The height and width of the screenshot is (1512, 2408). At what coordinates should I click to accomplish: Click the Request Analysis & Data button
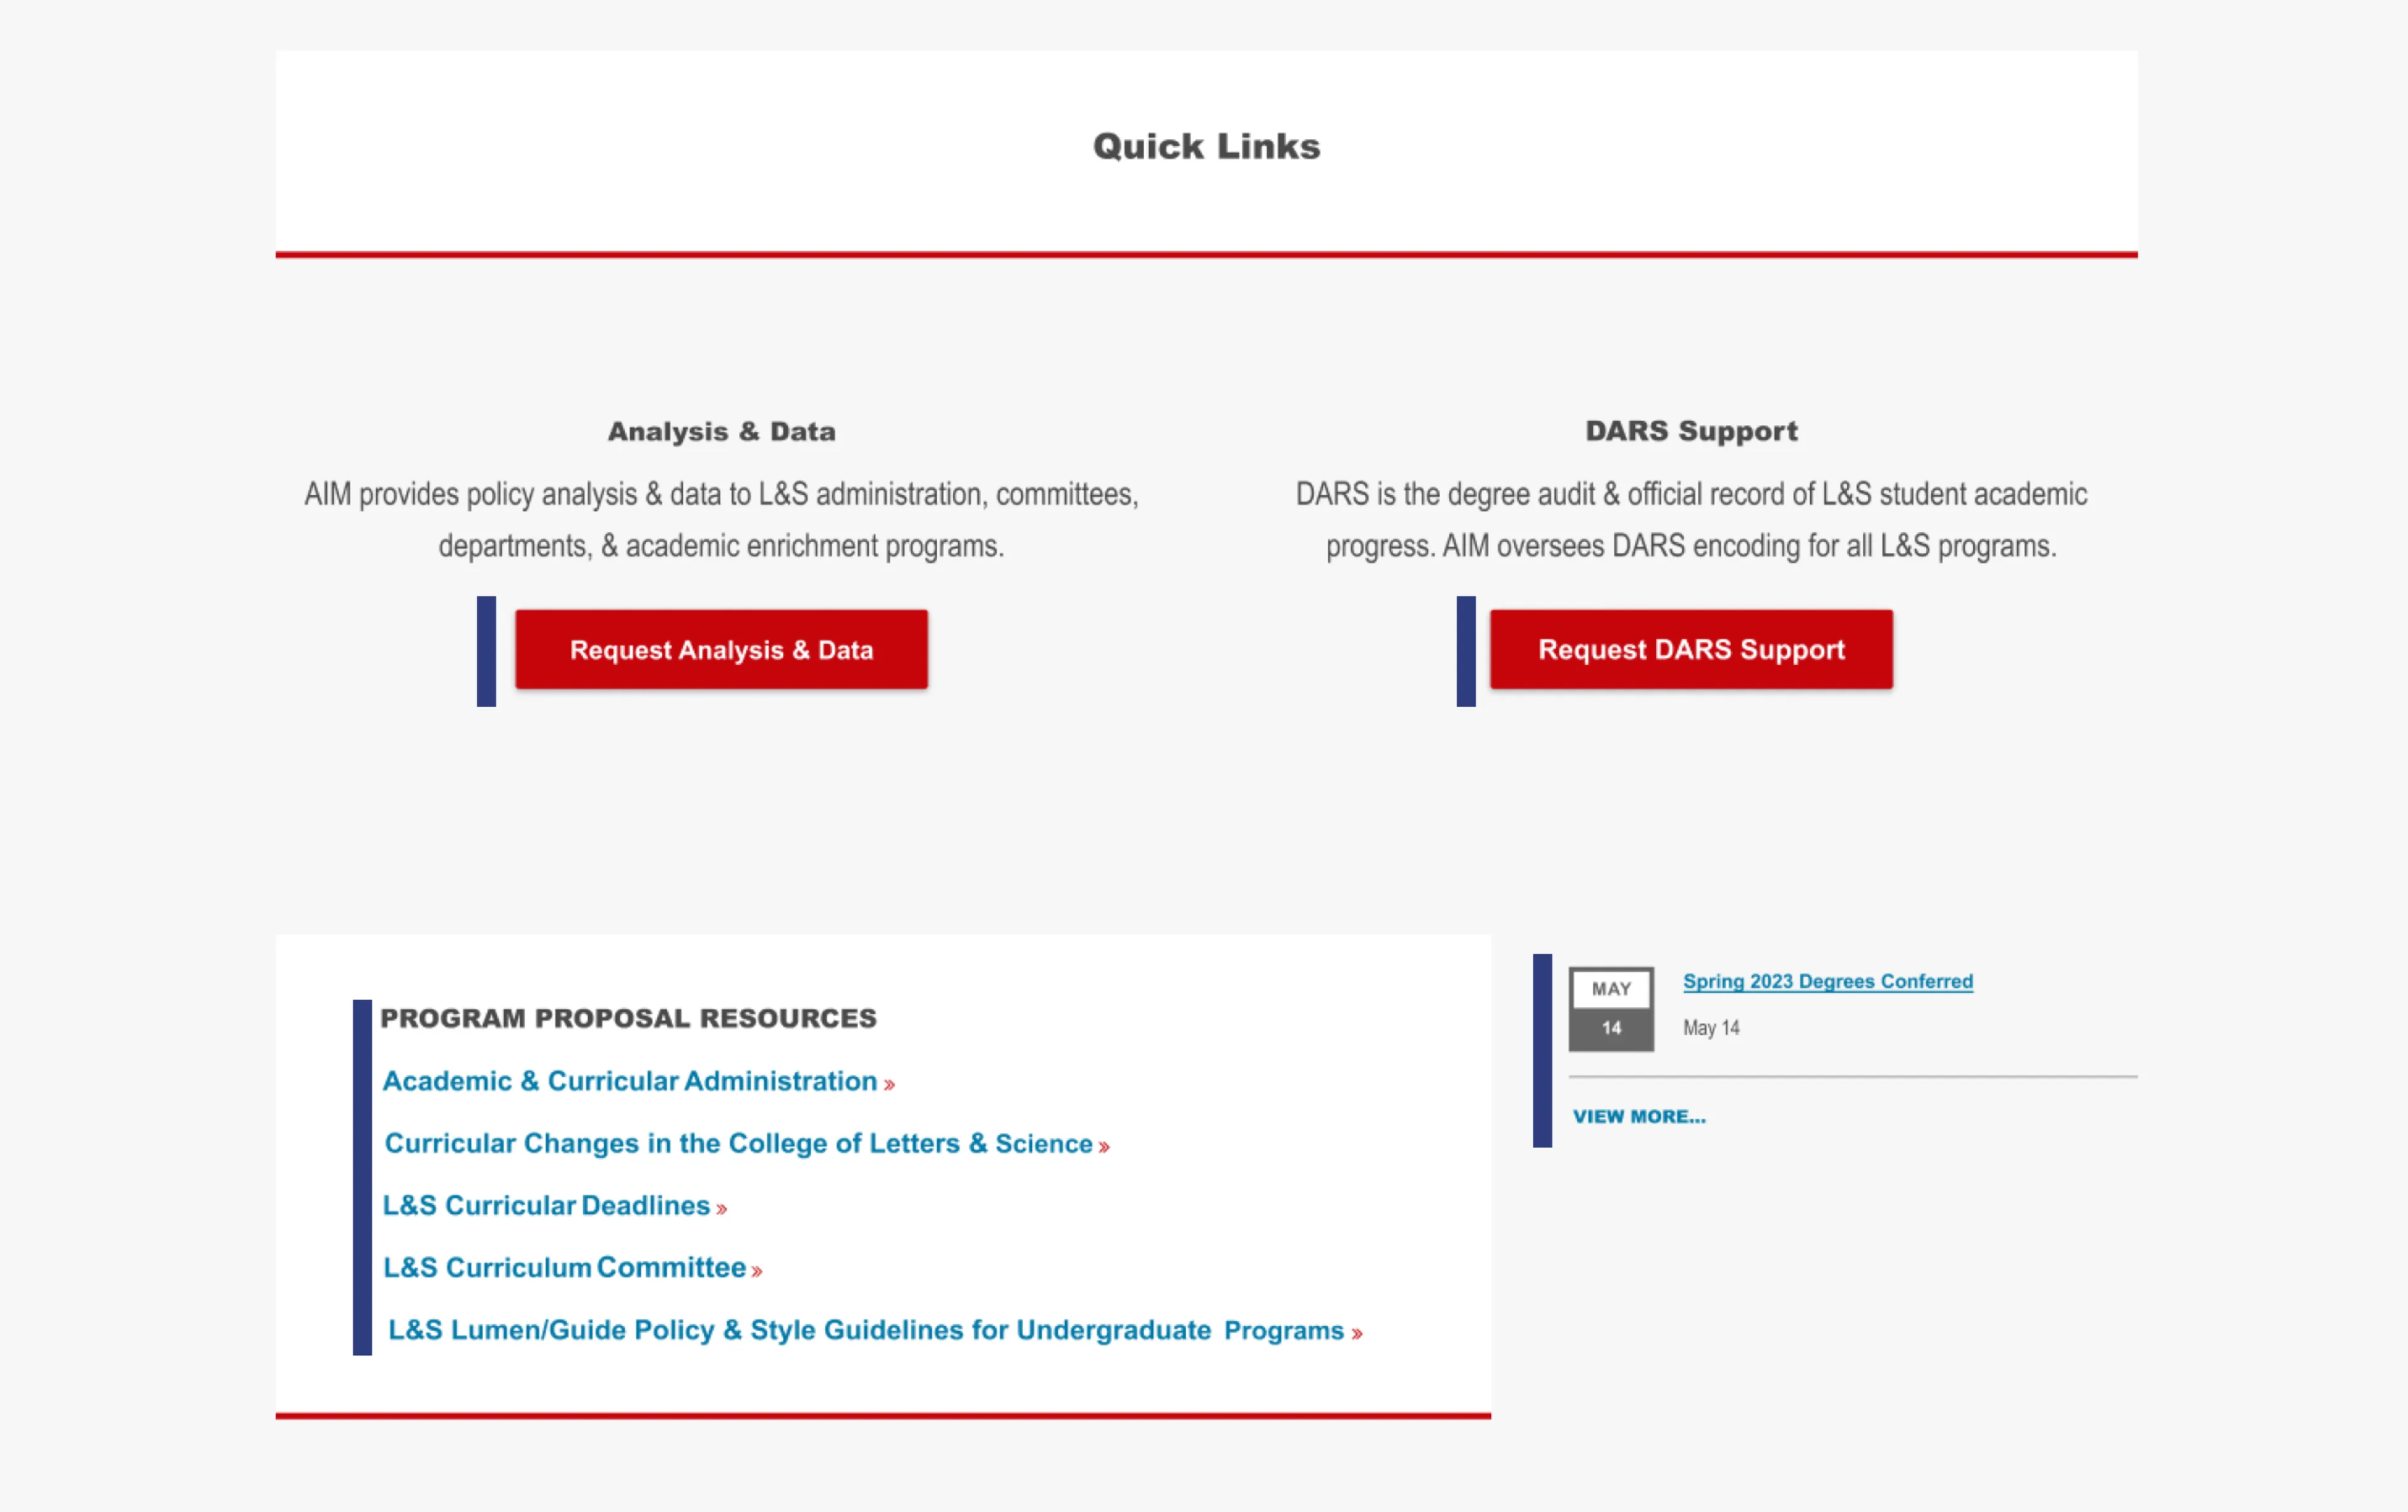tap(721, 650)
